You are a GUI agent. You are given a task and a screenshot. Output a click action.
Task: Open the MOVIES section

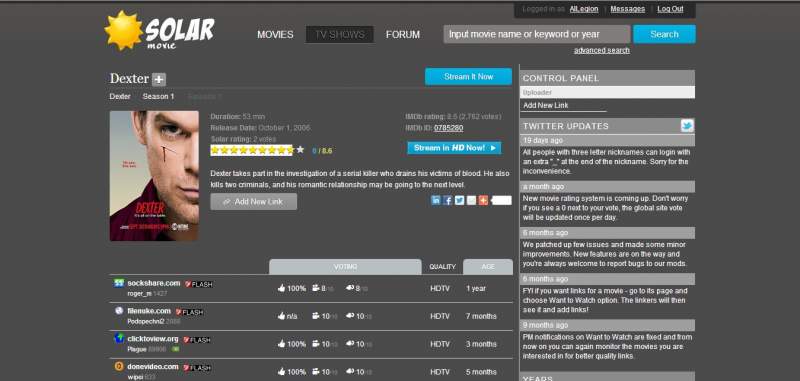click(275, 35)
